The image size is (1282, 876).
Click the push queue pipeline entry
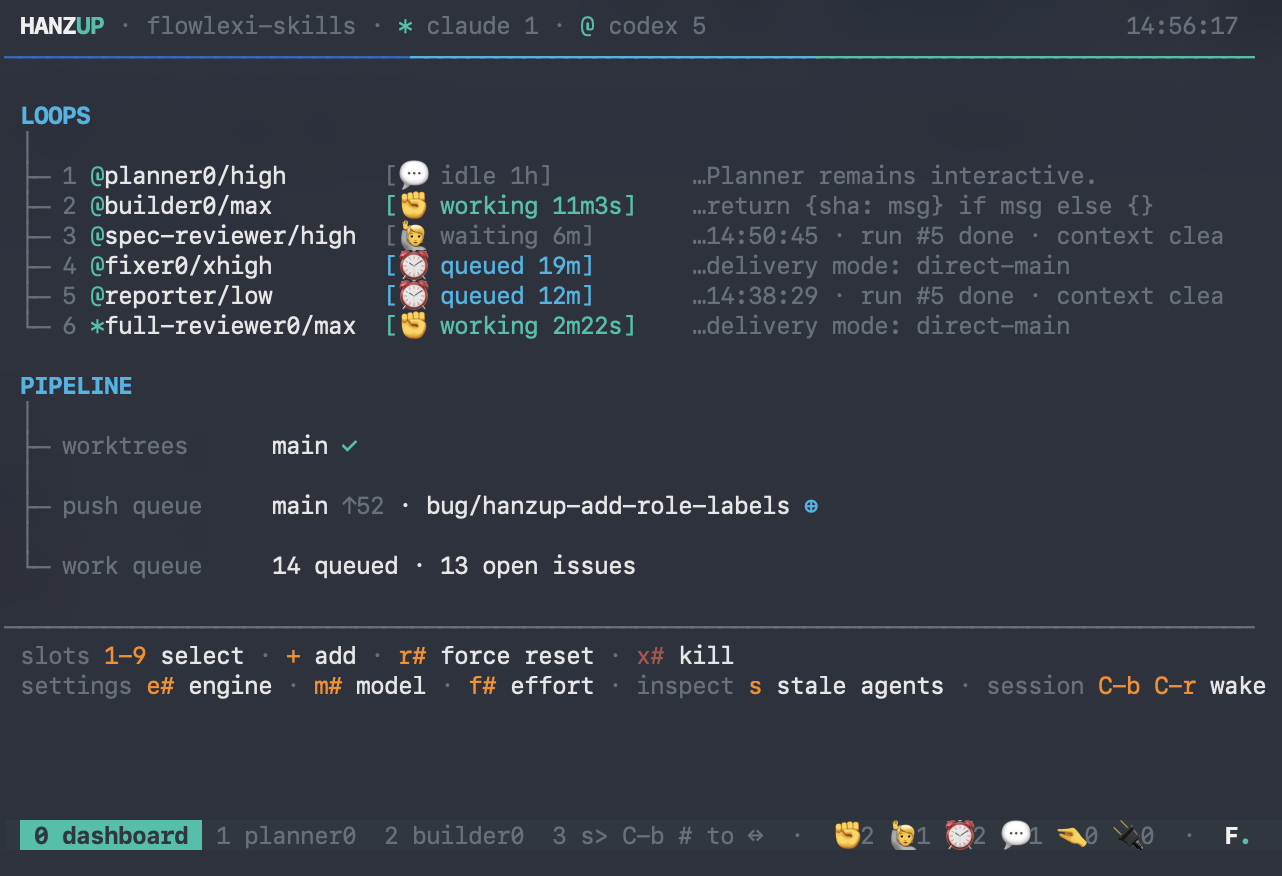(132, 506)
